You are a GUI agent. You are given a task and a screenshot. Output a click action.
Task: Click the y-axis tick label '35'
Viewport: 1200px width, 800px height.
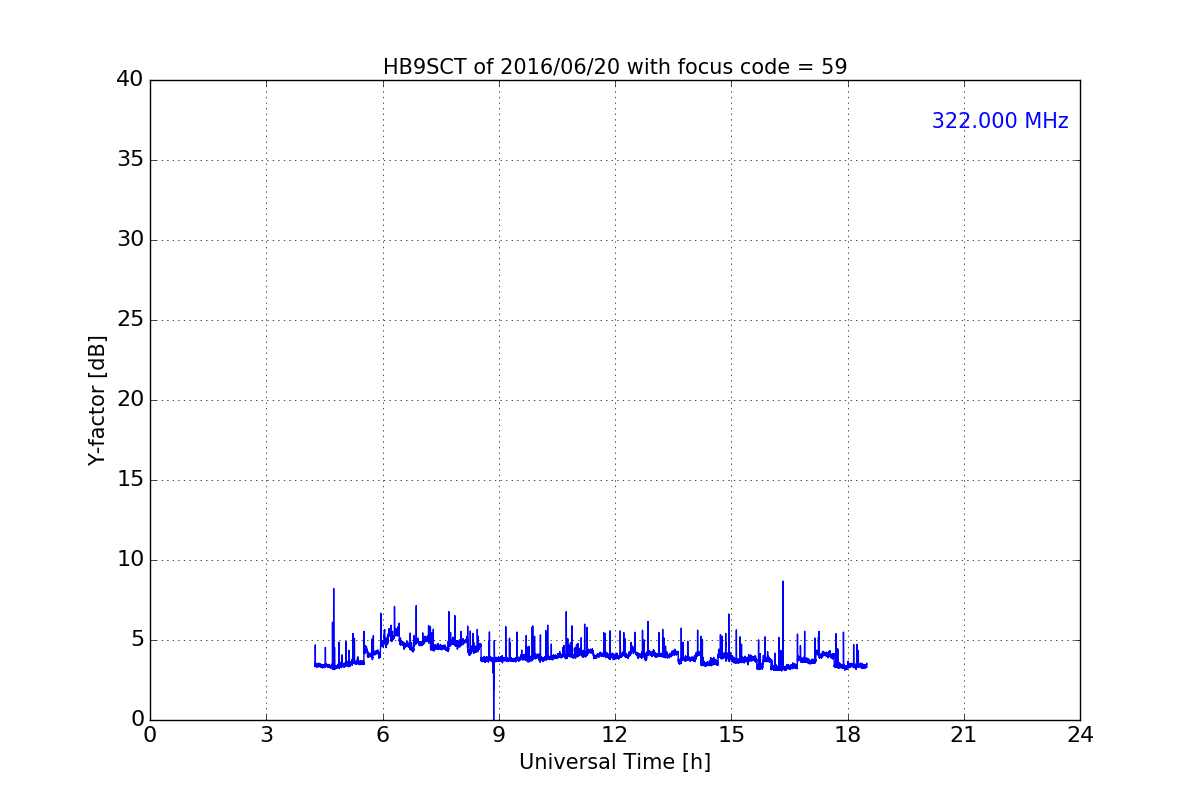(130, 160)
